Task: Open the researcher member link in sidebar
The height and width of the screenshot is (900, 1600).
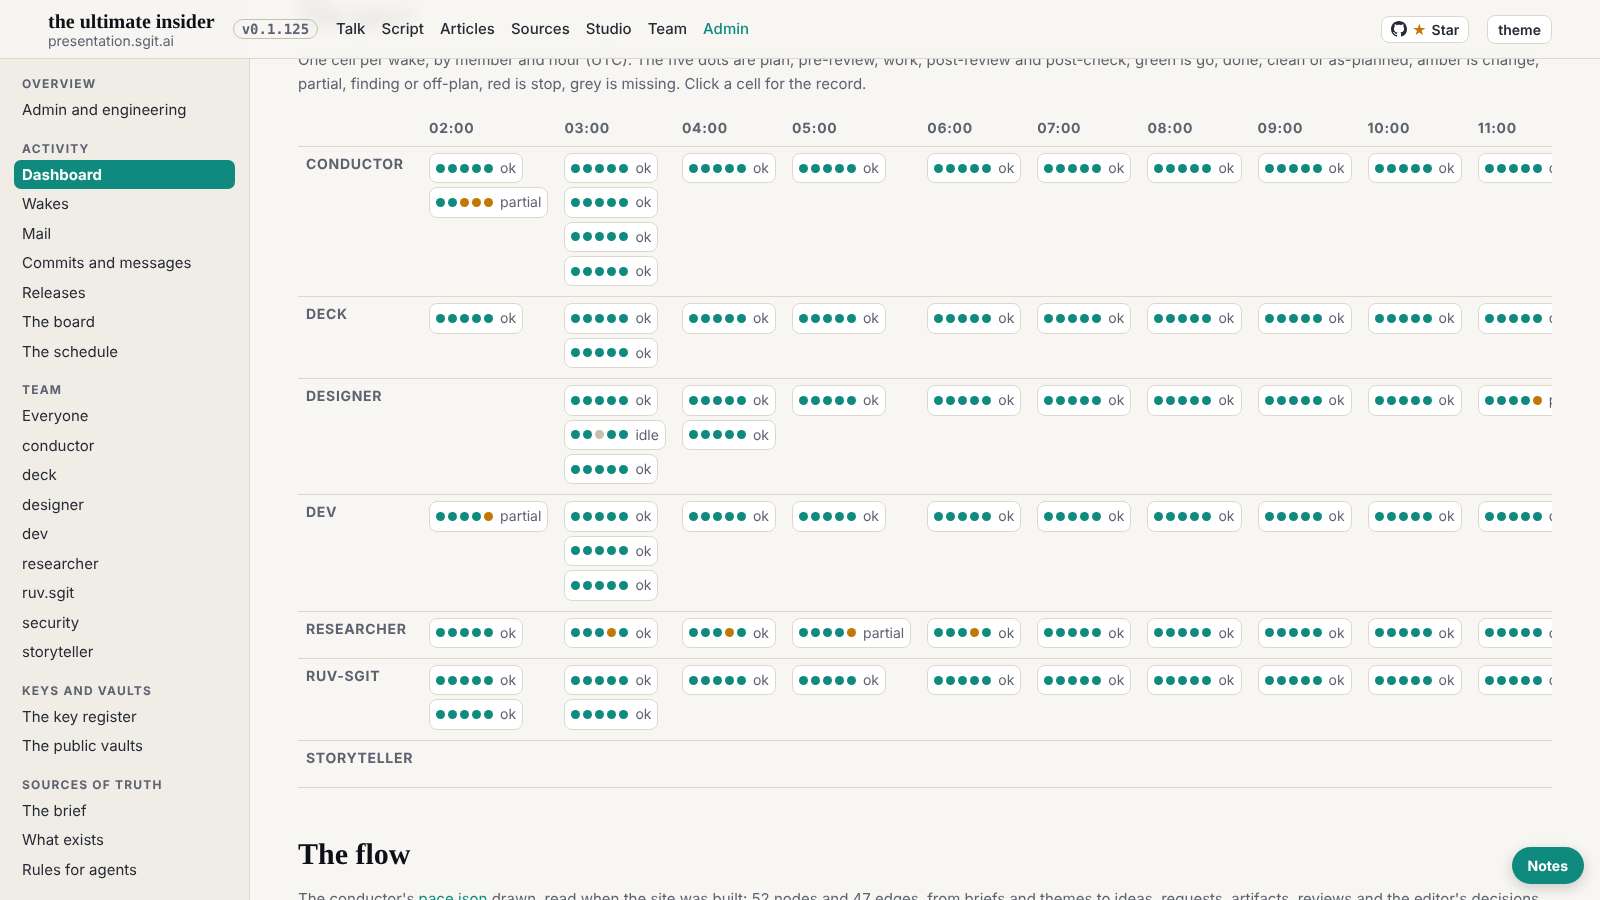Action: click(x=124, y=564)
